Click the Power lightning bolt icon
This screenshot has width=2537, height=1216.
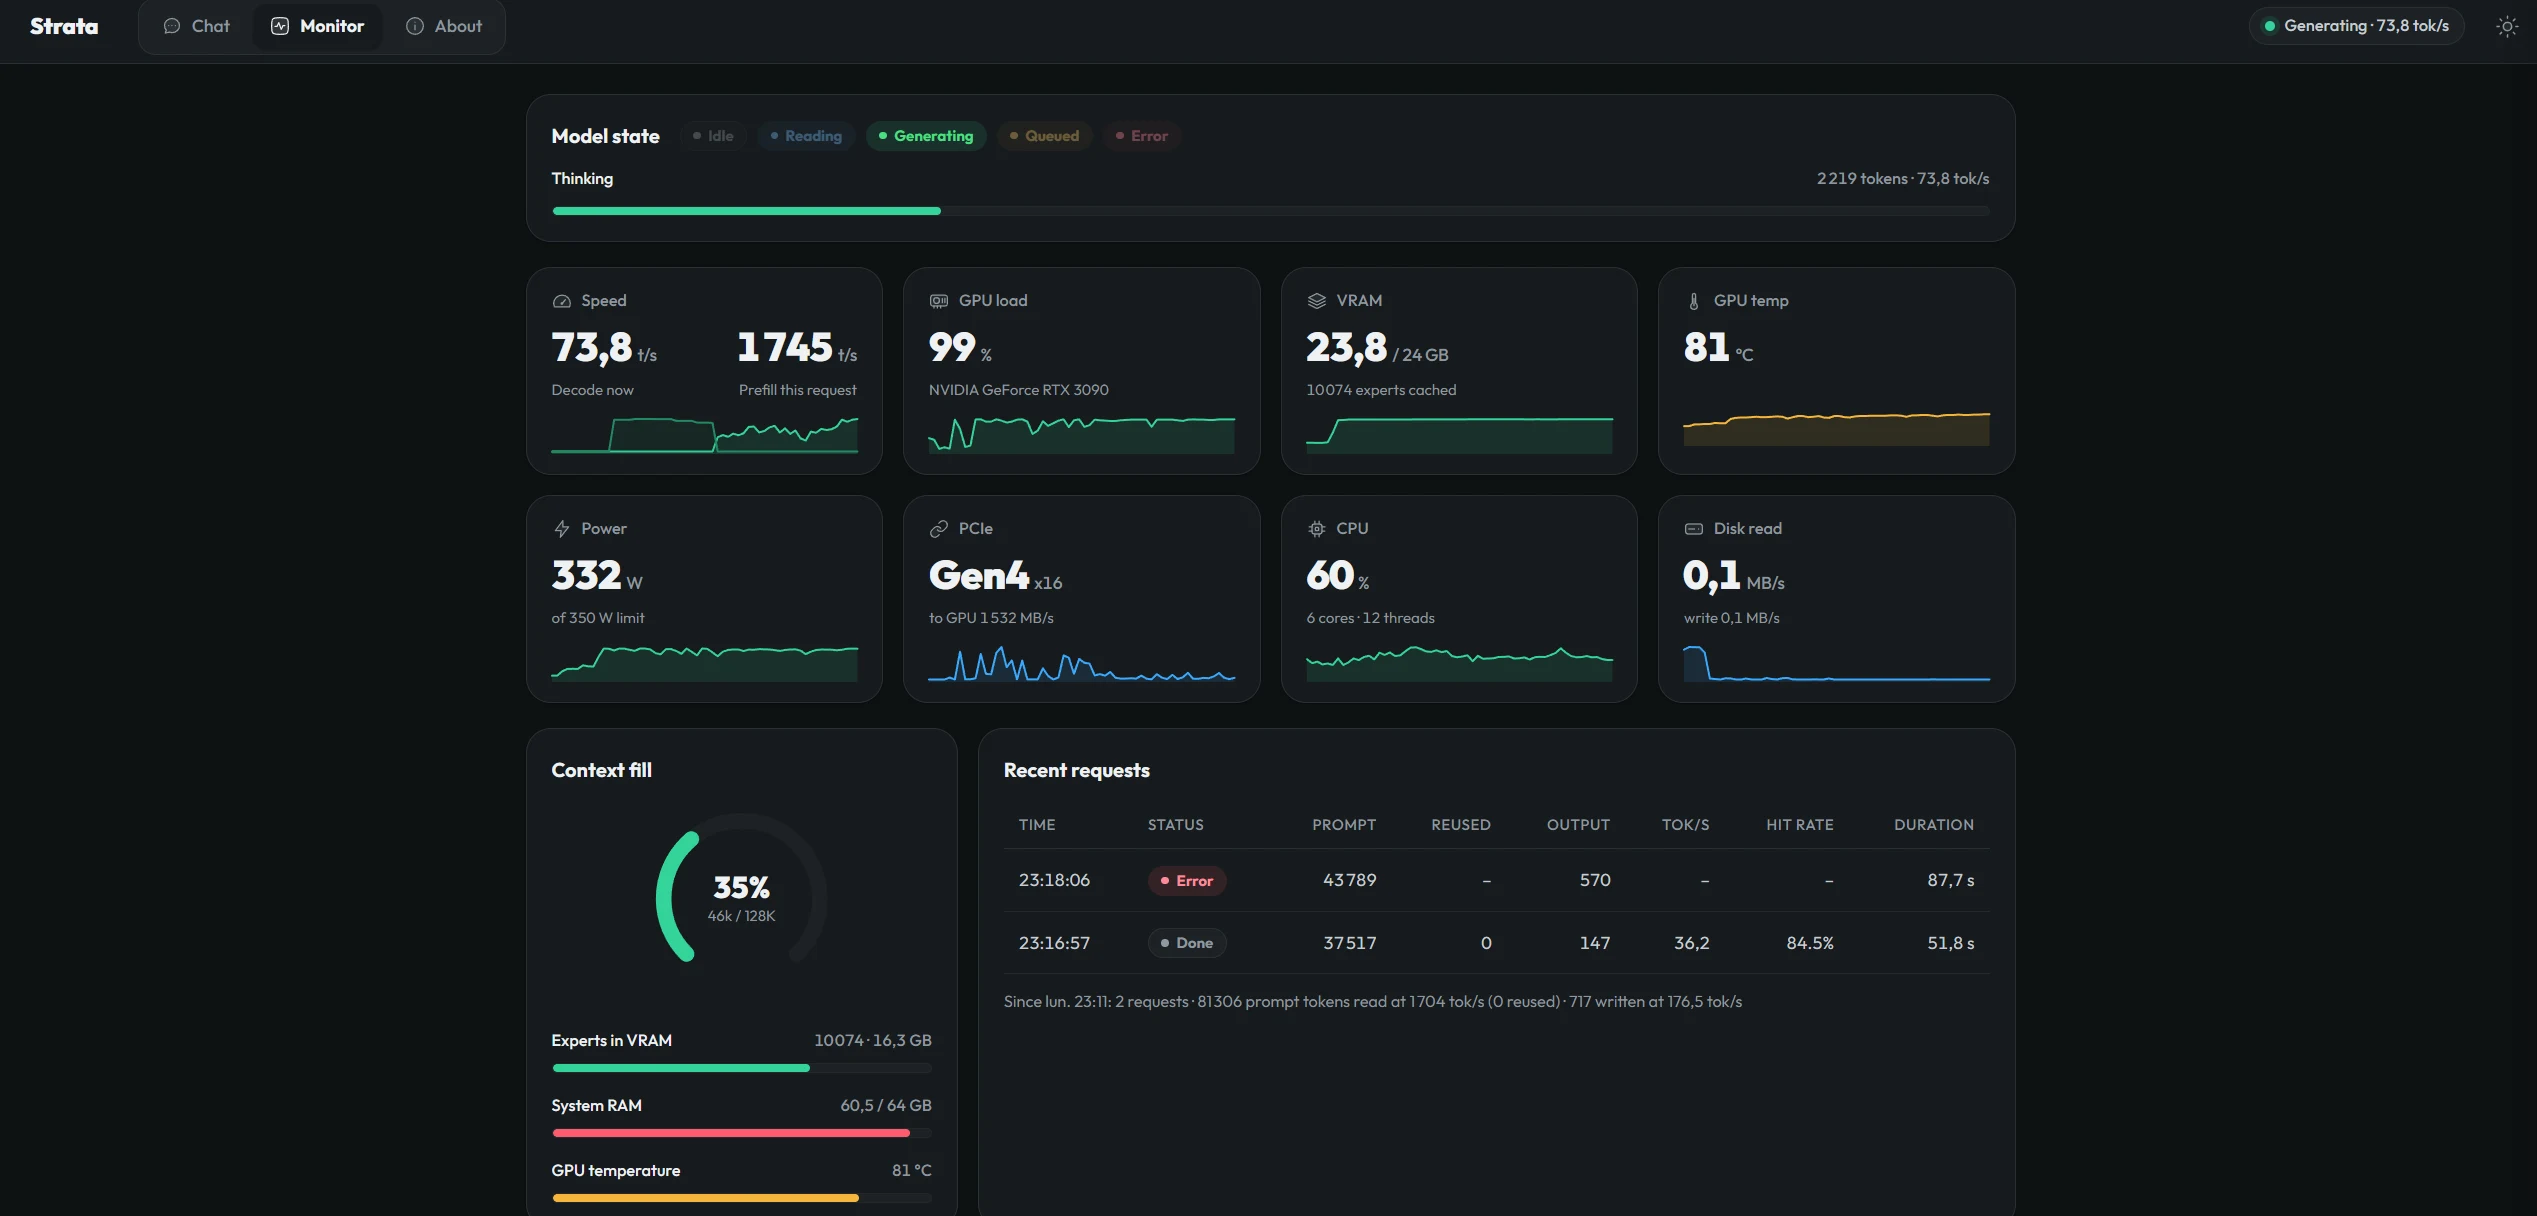(x=562, y=529)
